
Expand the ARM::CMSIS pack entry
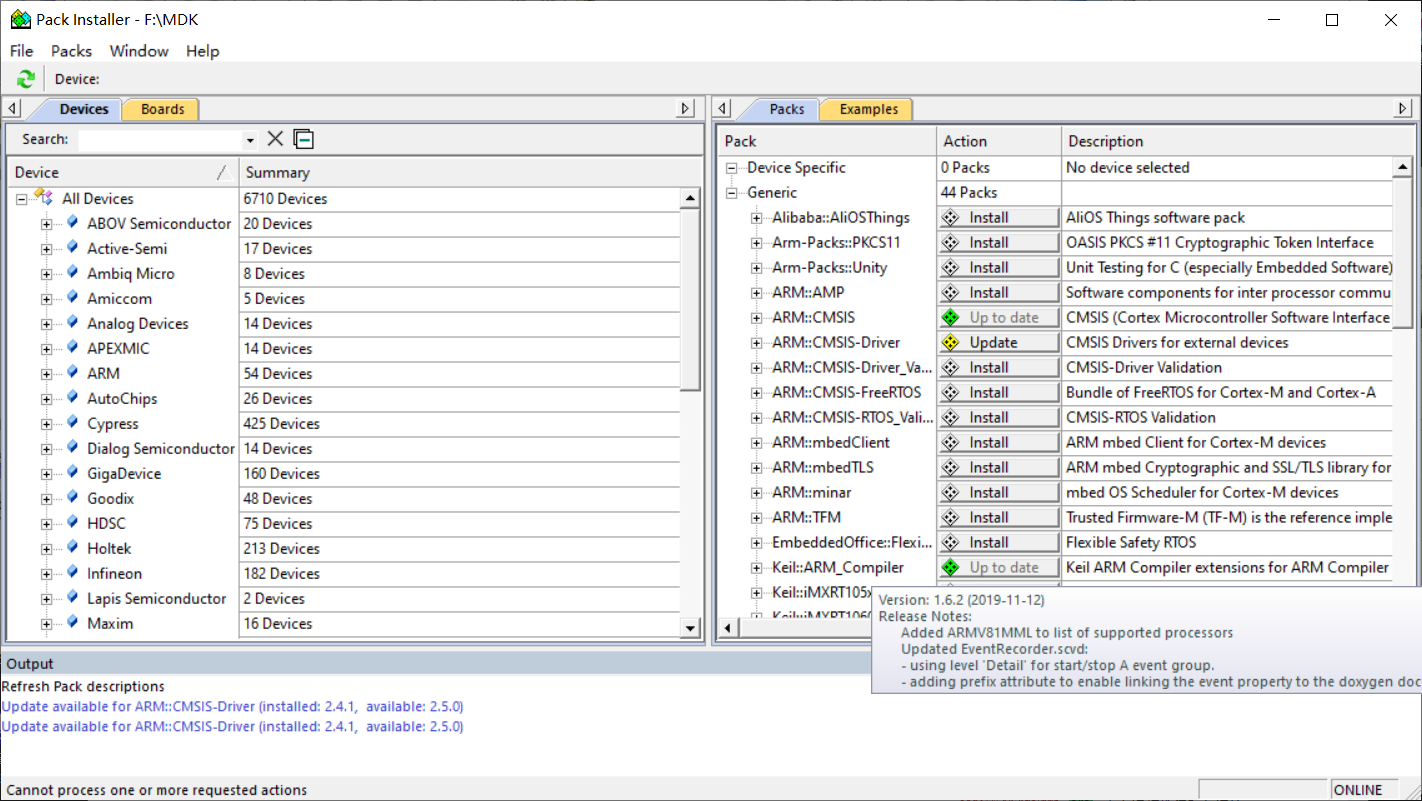click(757, 318)
